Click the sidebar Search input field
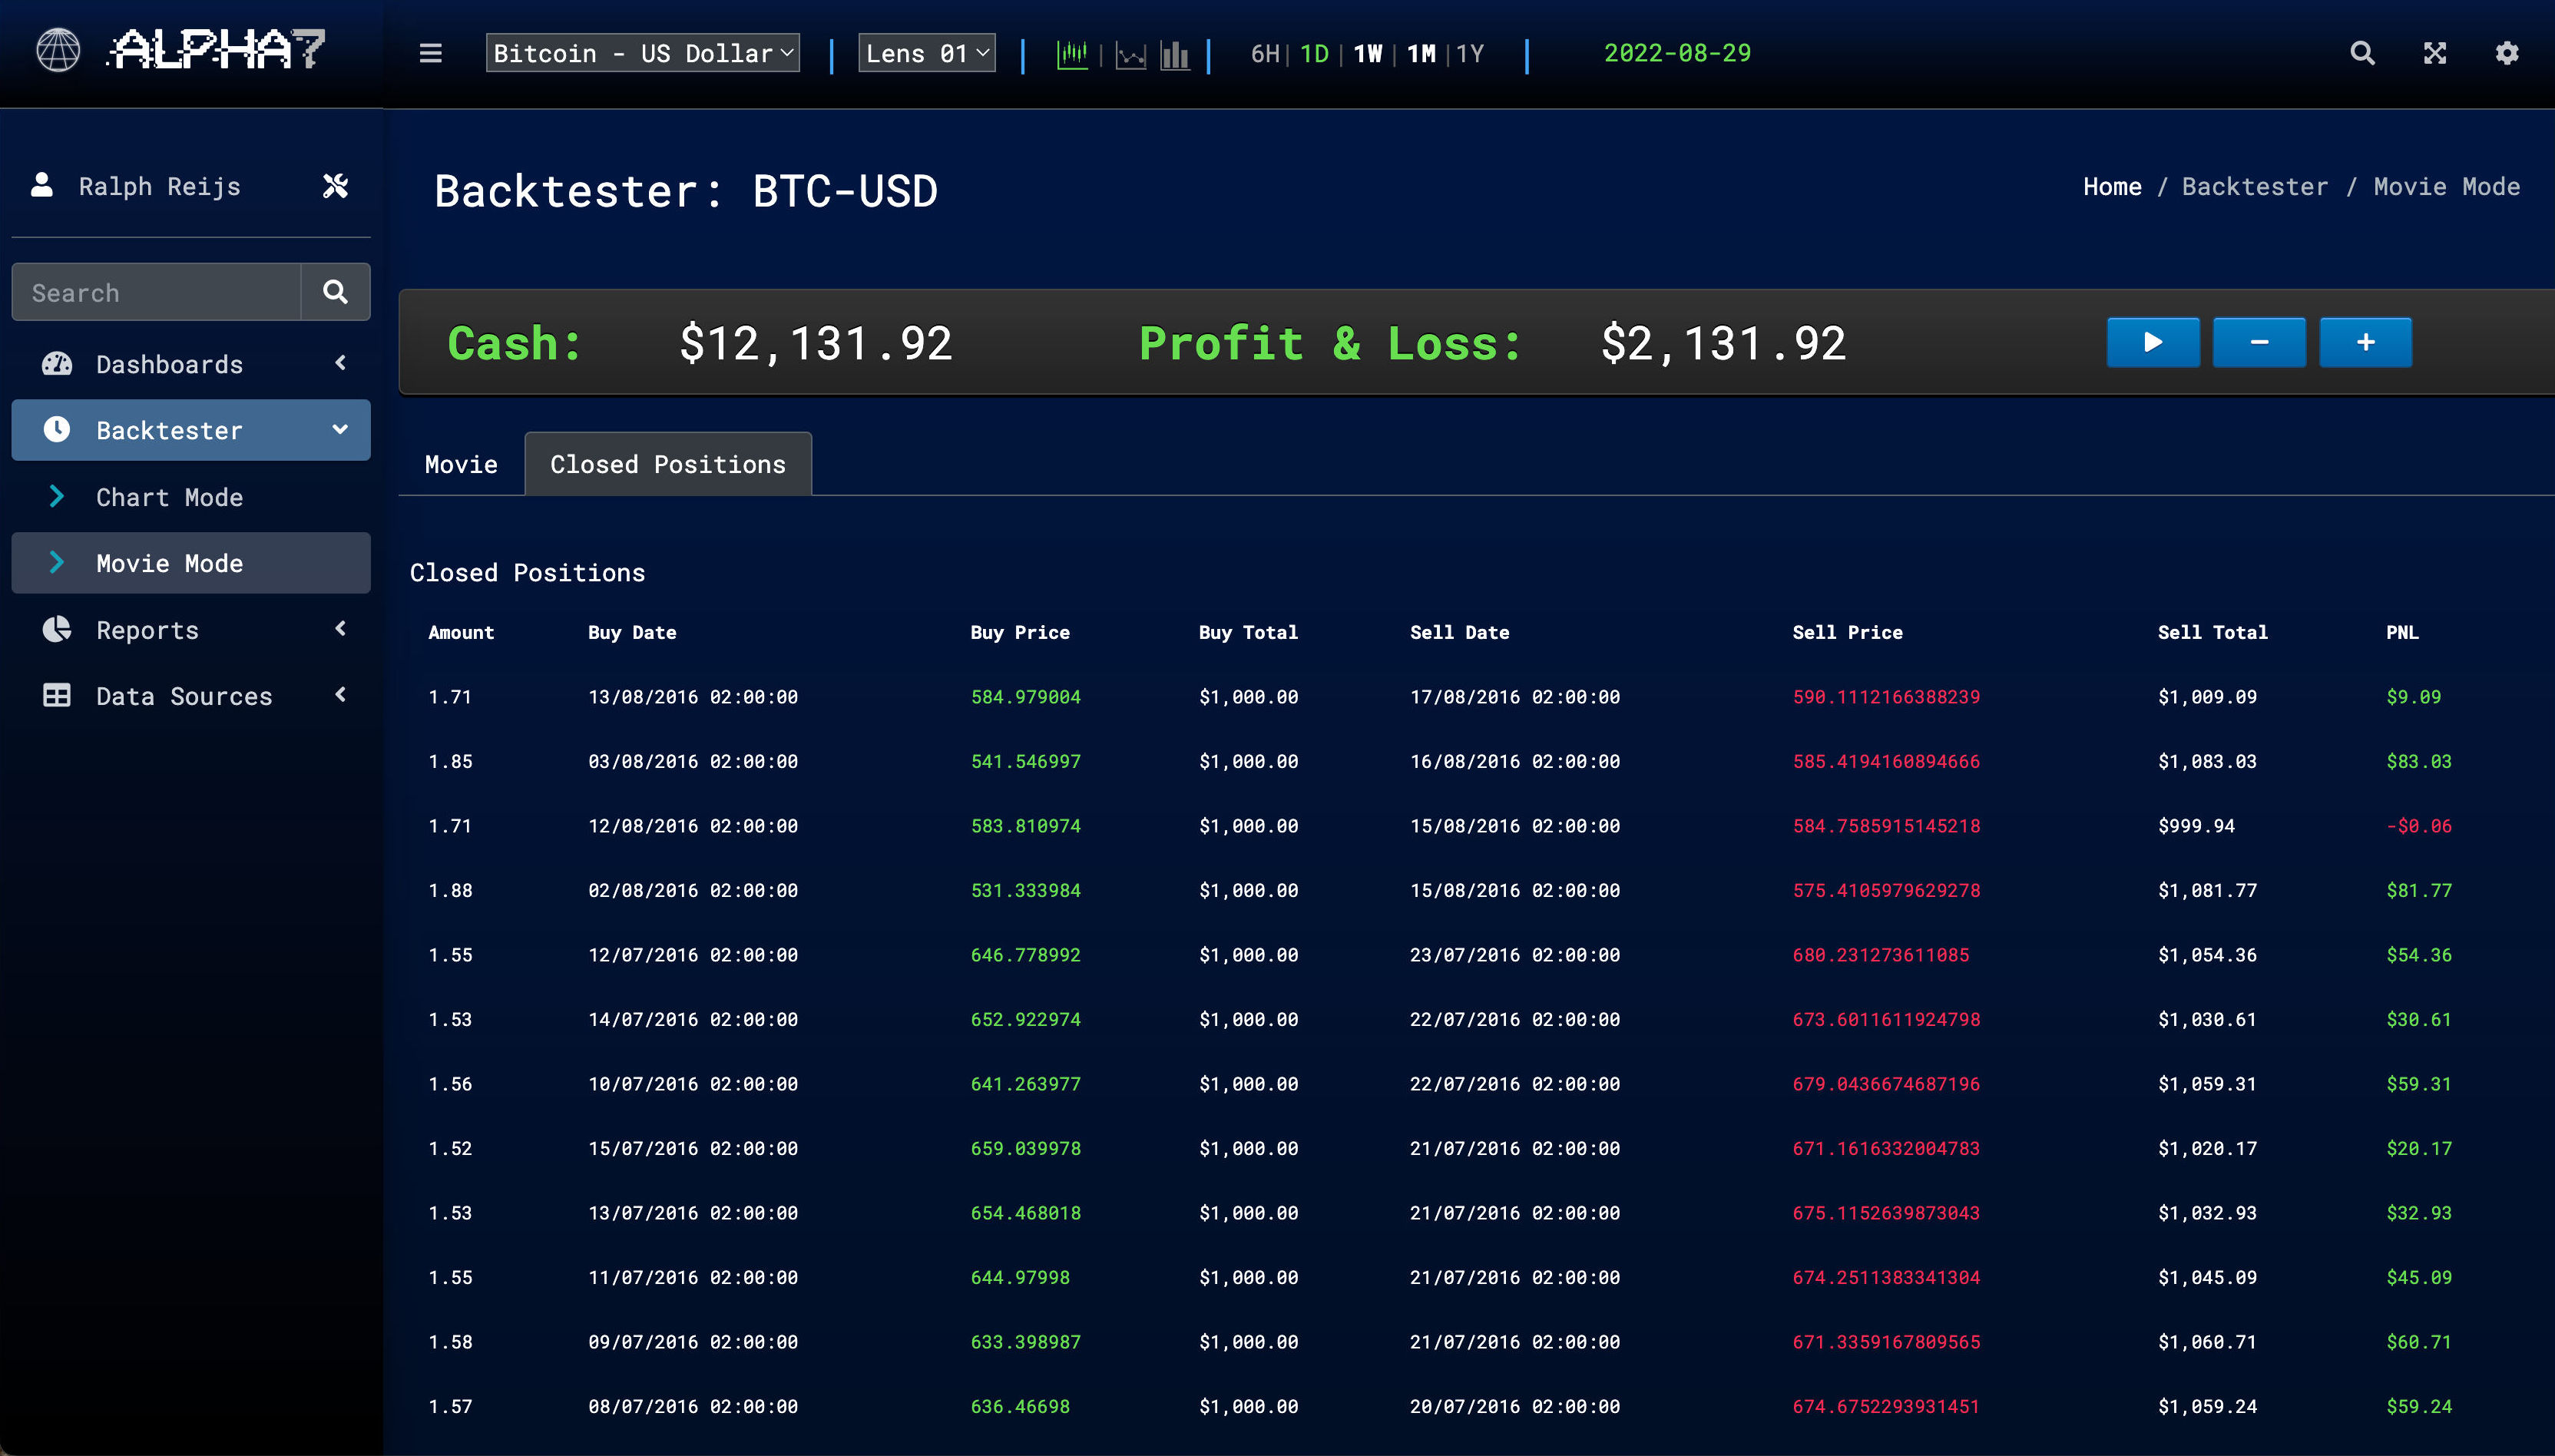Screen dimensions: 2555x1456 (157, 293)
